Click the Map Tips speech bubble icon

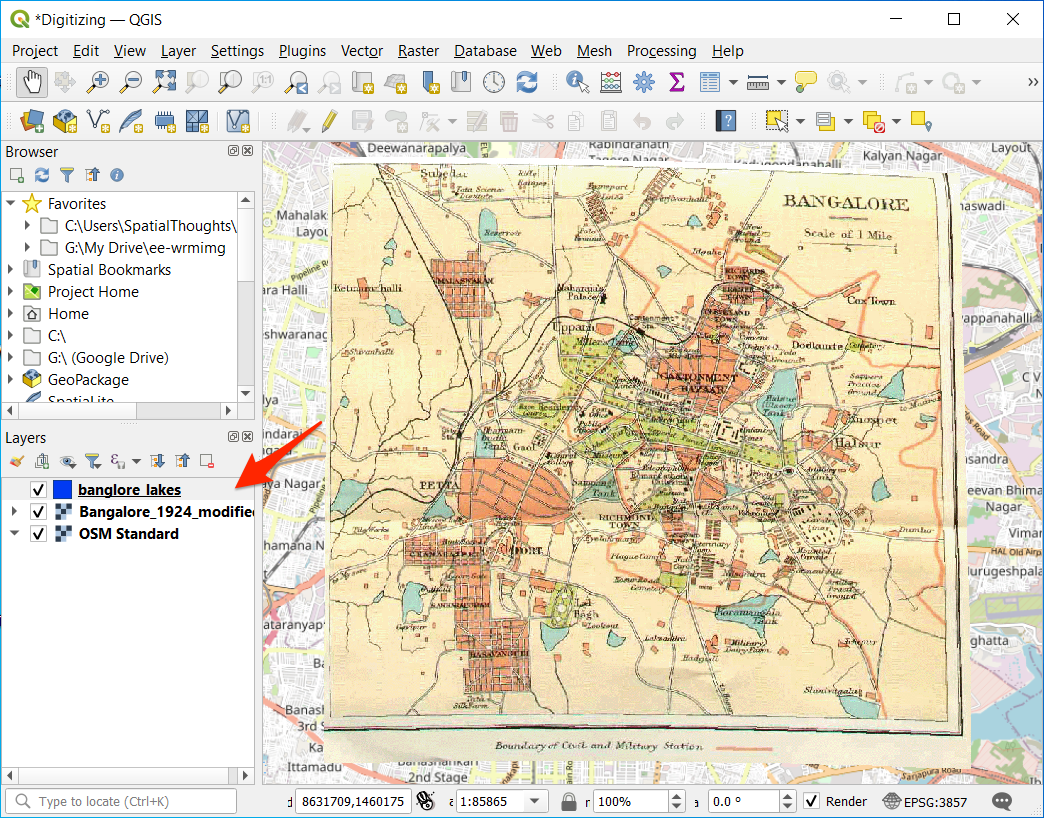click(806, 82)
